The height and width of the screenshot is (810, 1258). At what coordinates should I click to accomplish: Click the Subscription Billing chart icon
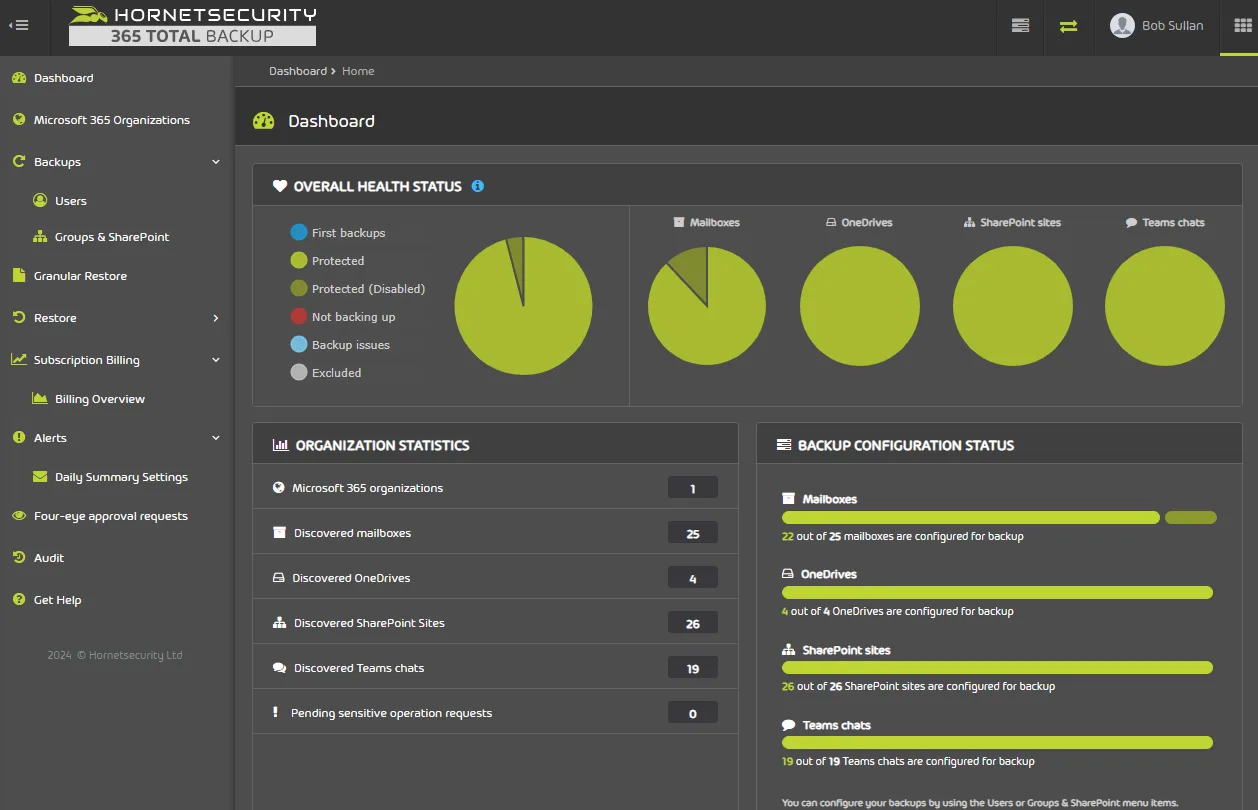[x=18, y=360]
